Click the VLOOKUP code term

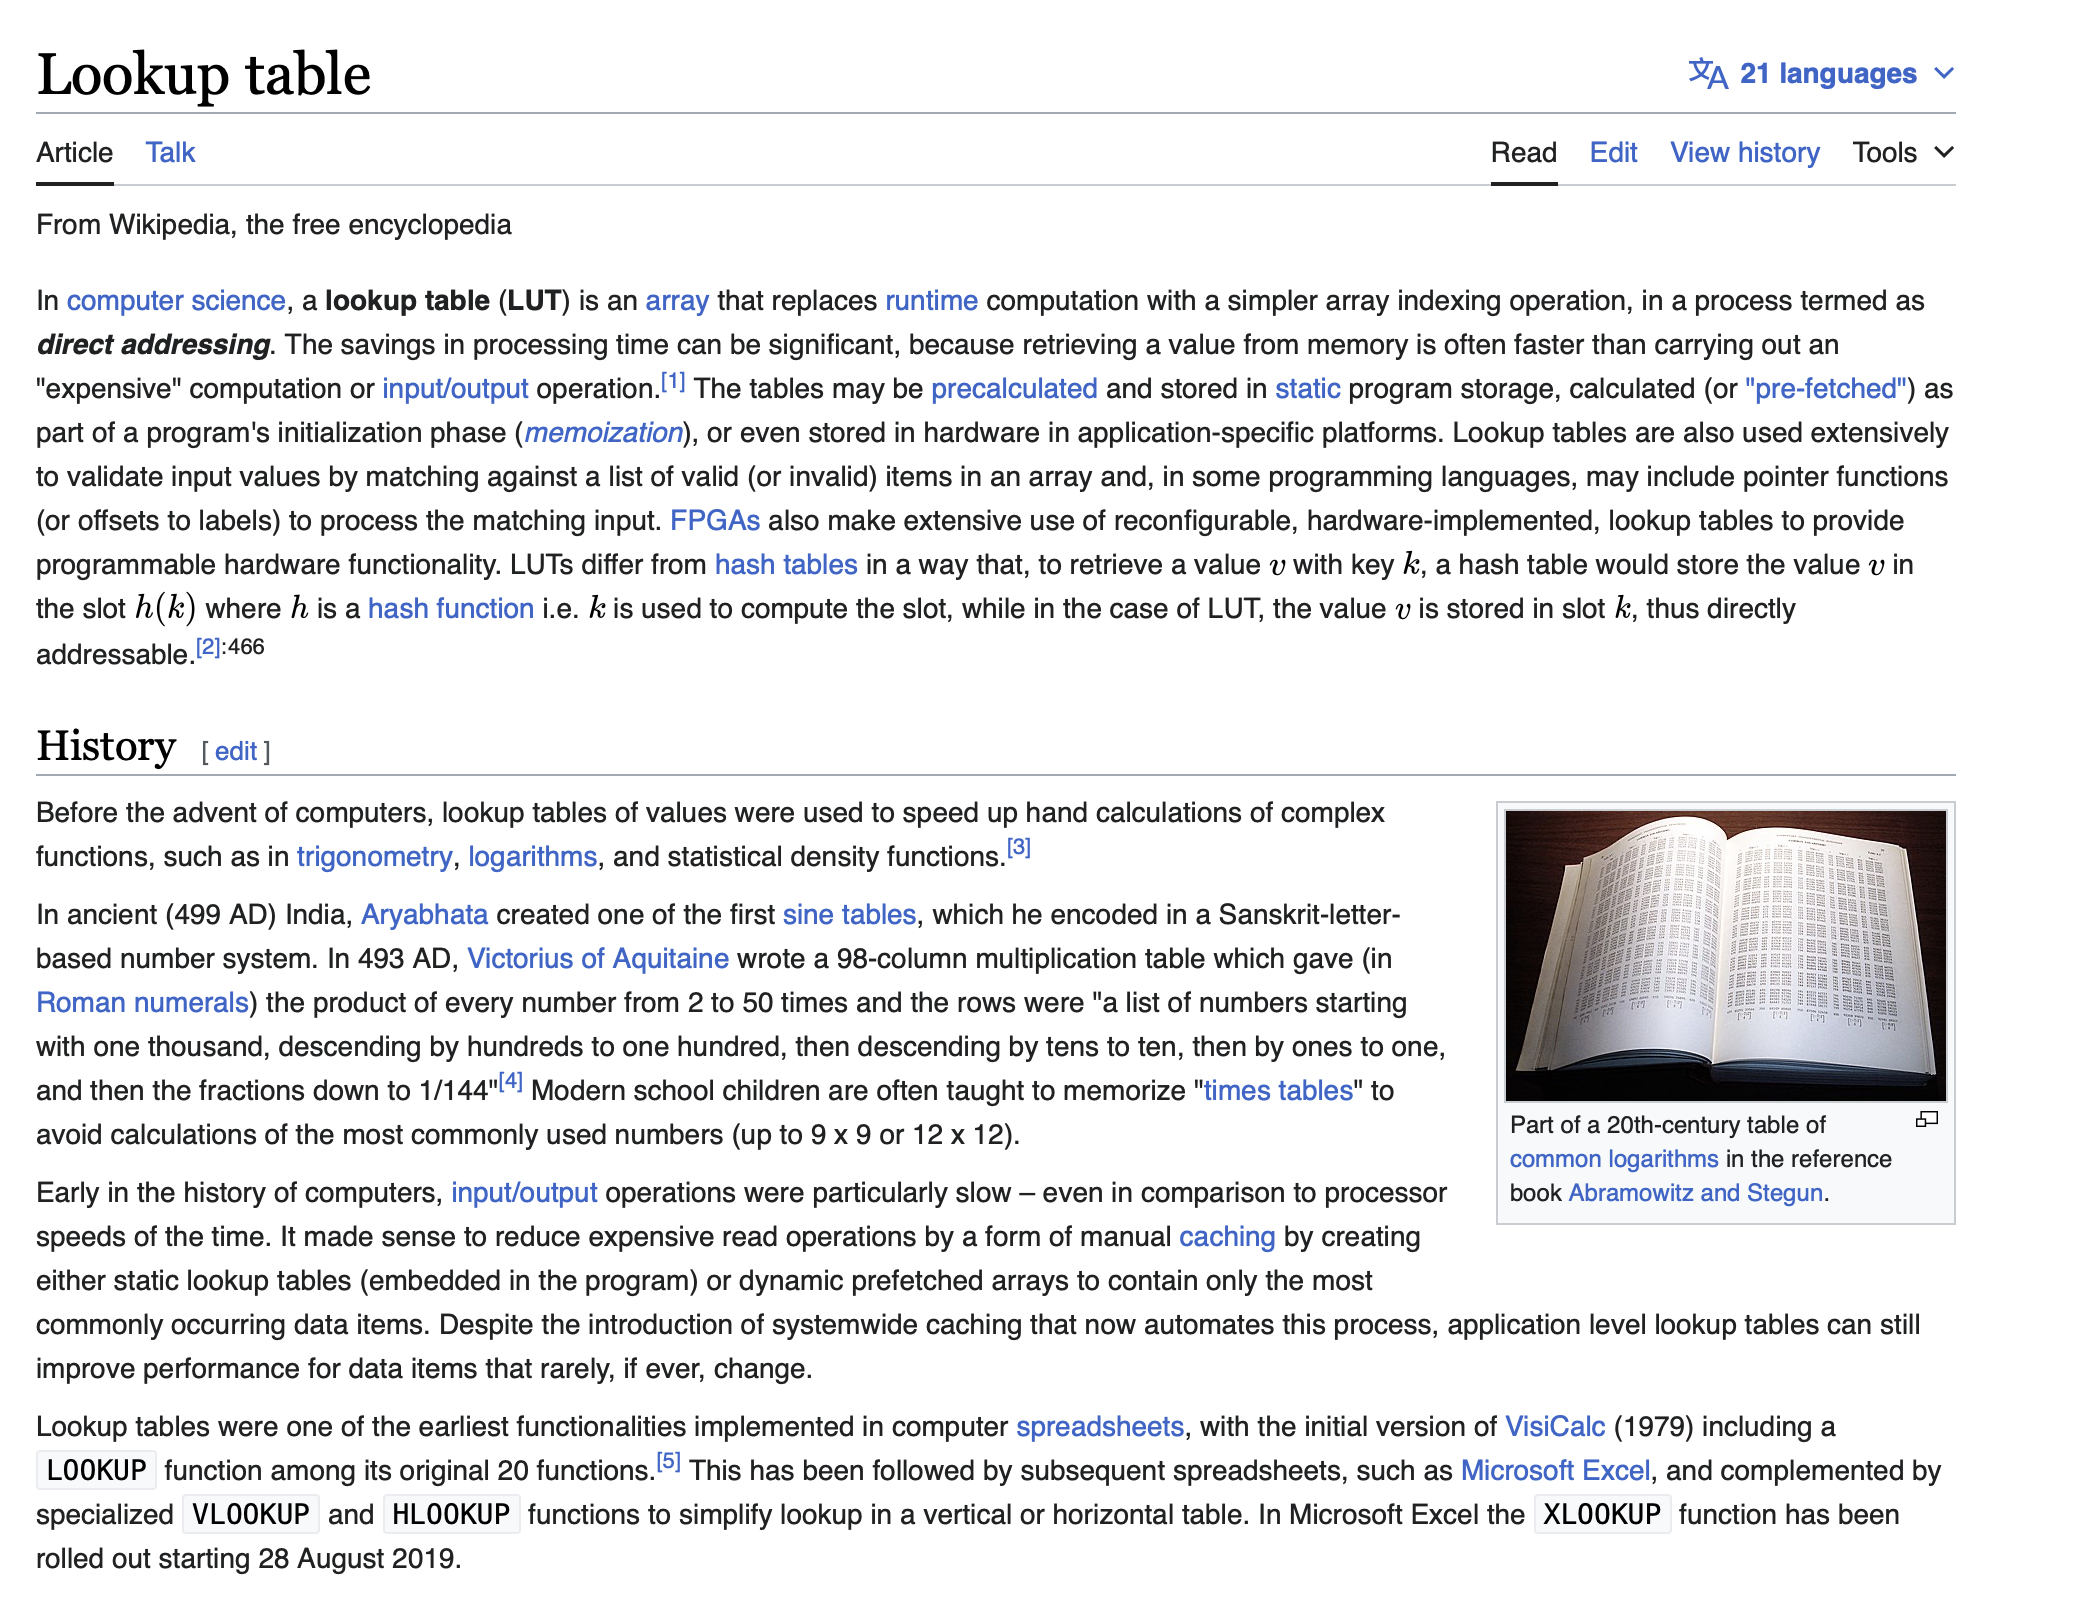tap(251, 1514)
